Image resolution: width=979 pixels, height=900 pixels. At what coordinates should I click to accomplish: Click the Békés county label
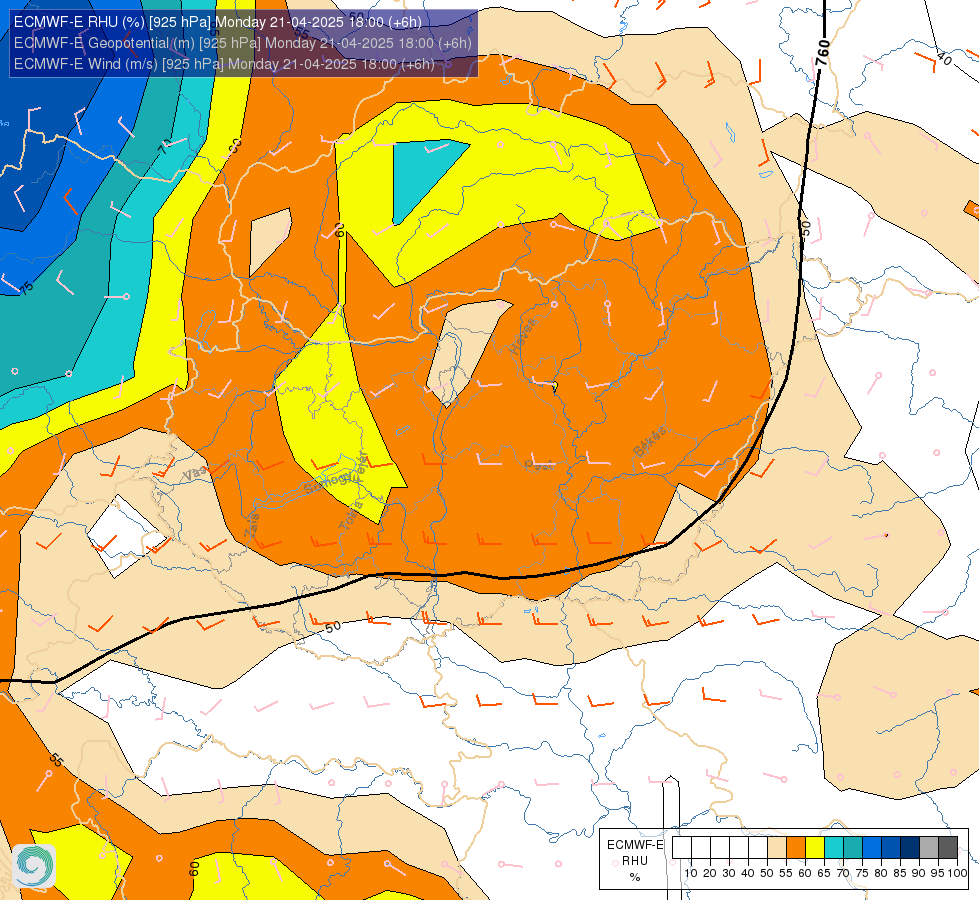click(x=650, y=442)
